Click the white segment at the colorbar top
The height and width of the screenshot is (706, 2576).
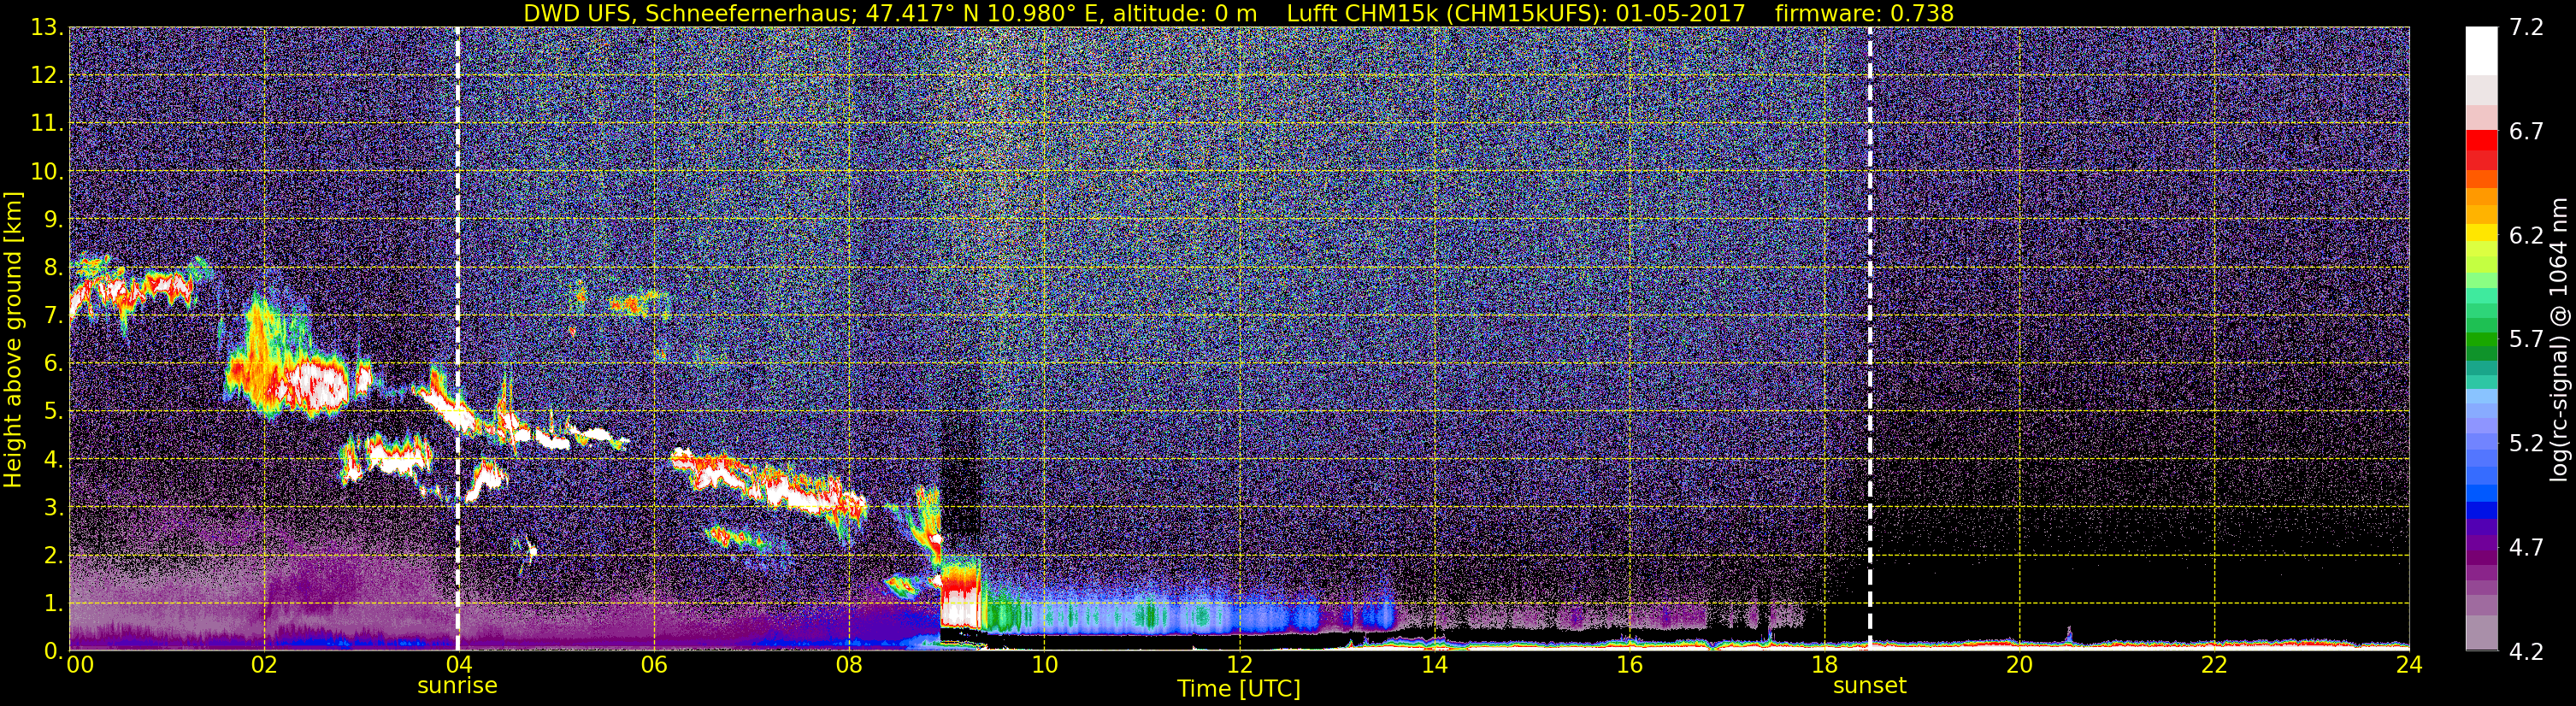tap(2481, 50)
